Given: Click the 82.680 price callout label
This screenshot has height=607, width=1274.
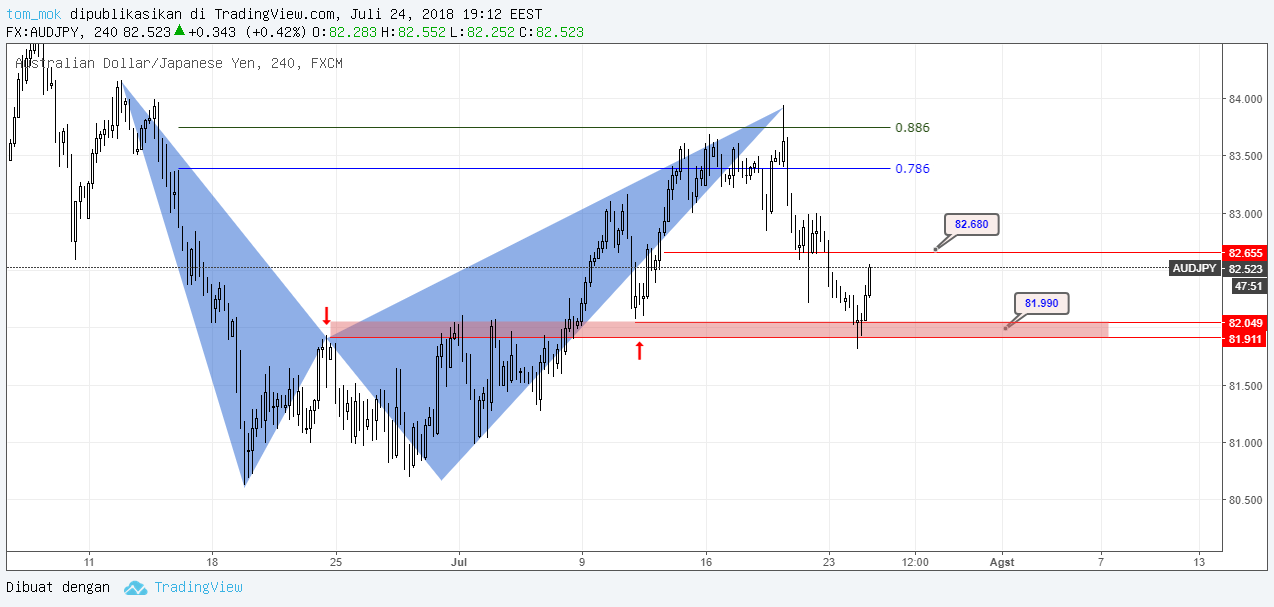Looking at the screenshot, I should (971, 225).
